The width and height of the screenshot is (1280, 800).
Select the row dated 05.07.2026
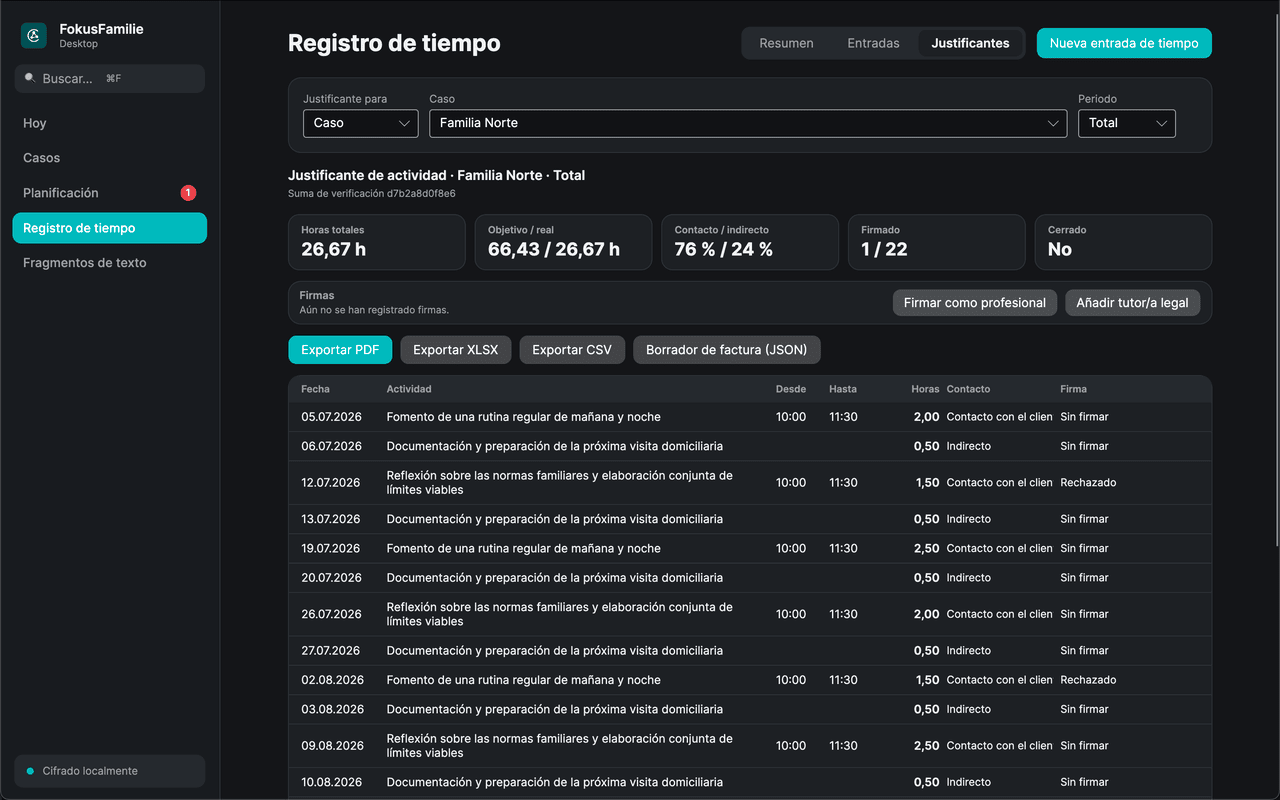click(750, 417)
